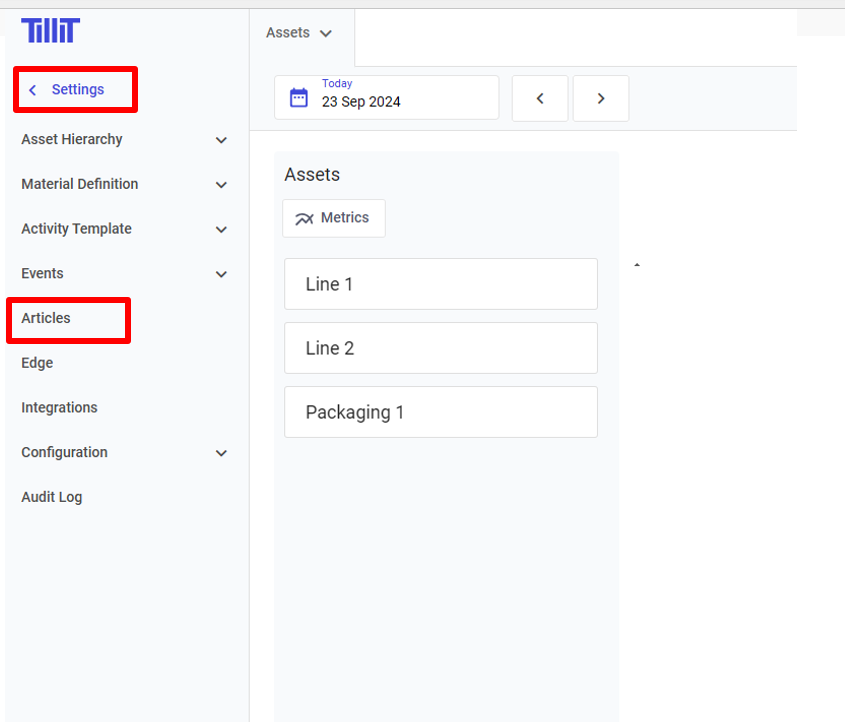This screenshot has height=722, width=845.
Task: Expand the Configuration section
Action: click(222, 453)
